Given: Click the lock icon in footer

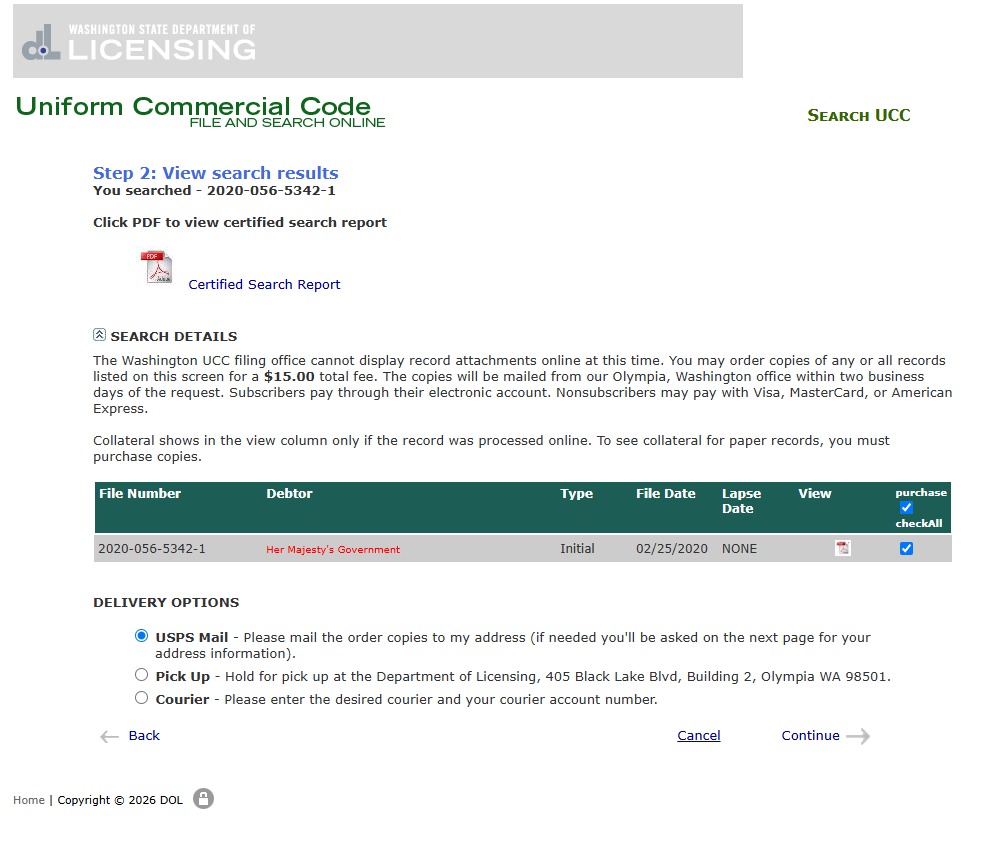Looking at the screenshot, I should point(203,799).
